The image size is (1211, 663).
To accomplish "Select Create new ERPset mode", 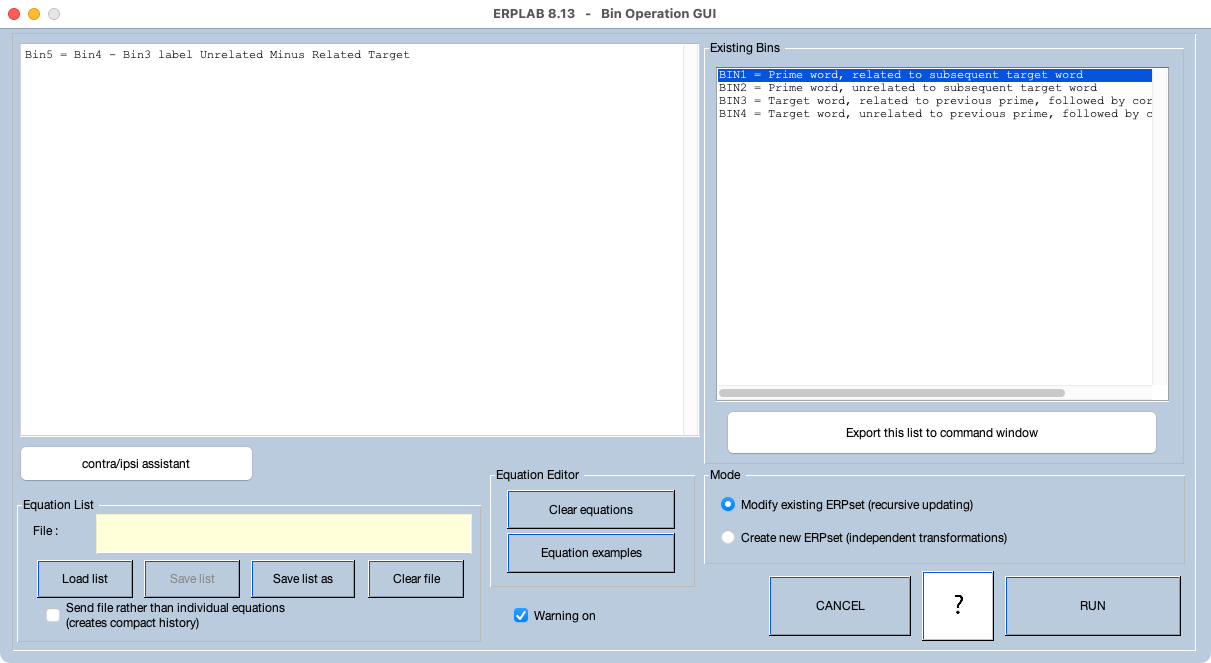I will coord(728,538).
